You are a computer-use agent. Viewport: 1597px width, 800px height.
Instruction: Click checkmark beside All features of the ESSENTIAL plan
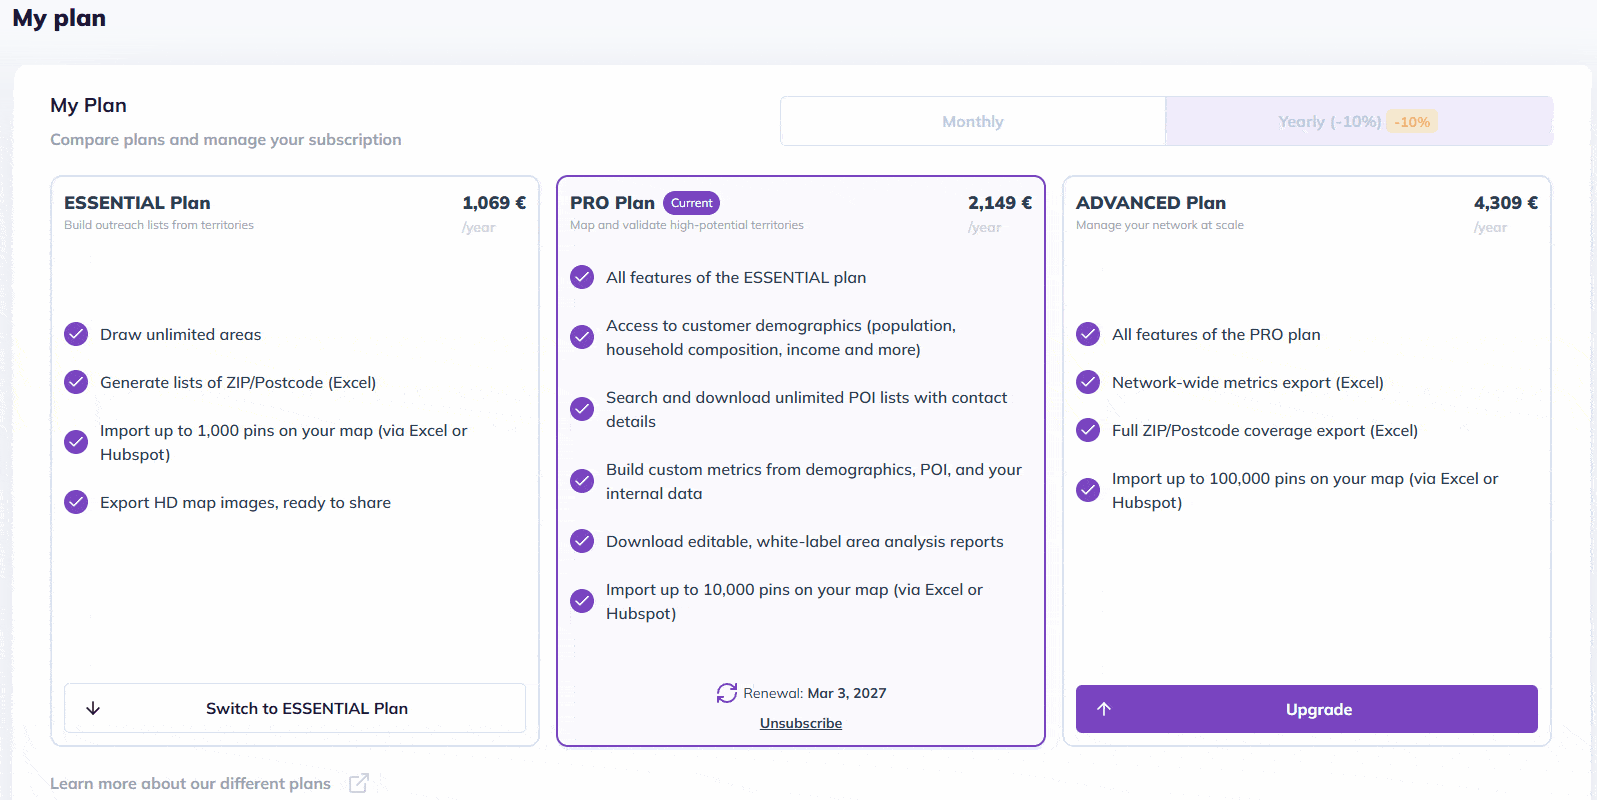click(582, 277)
